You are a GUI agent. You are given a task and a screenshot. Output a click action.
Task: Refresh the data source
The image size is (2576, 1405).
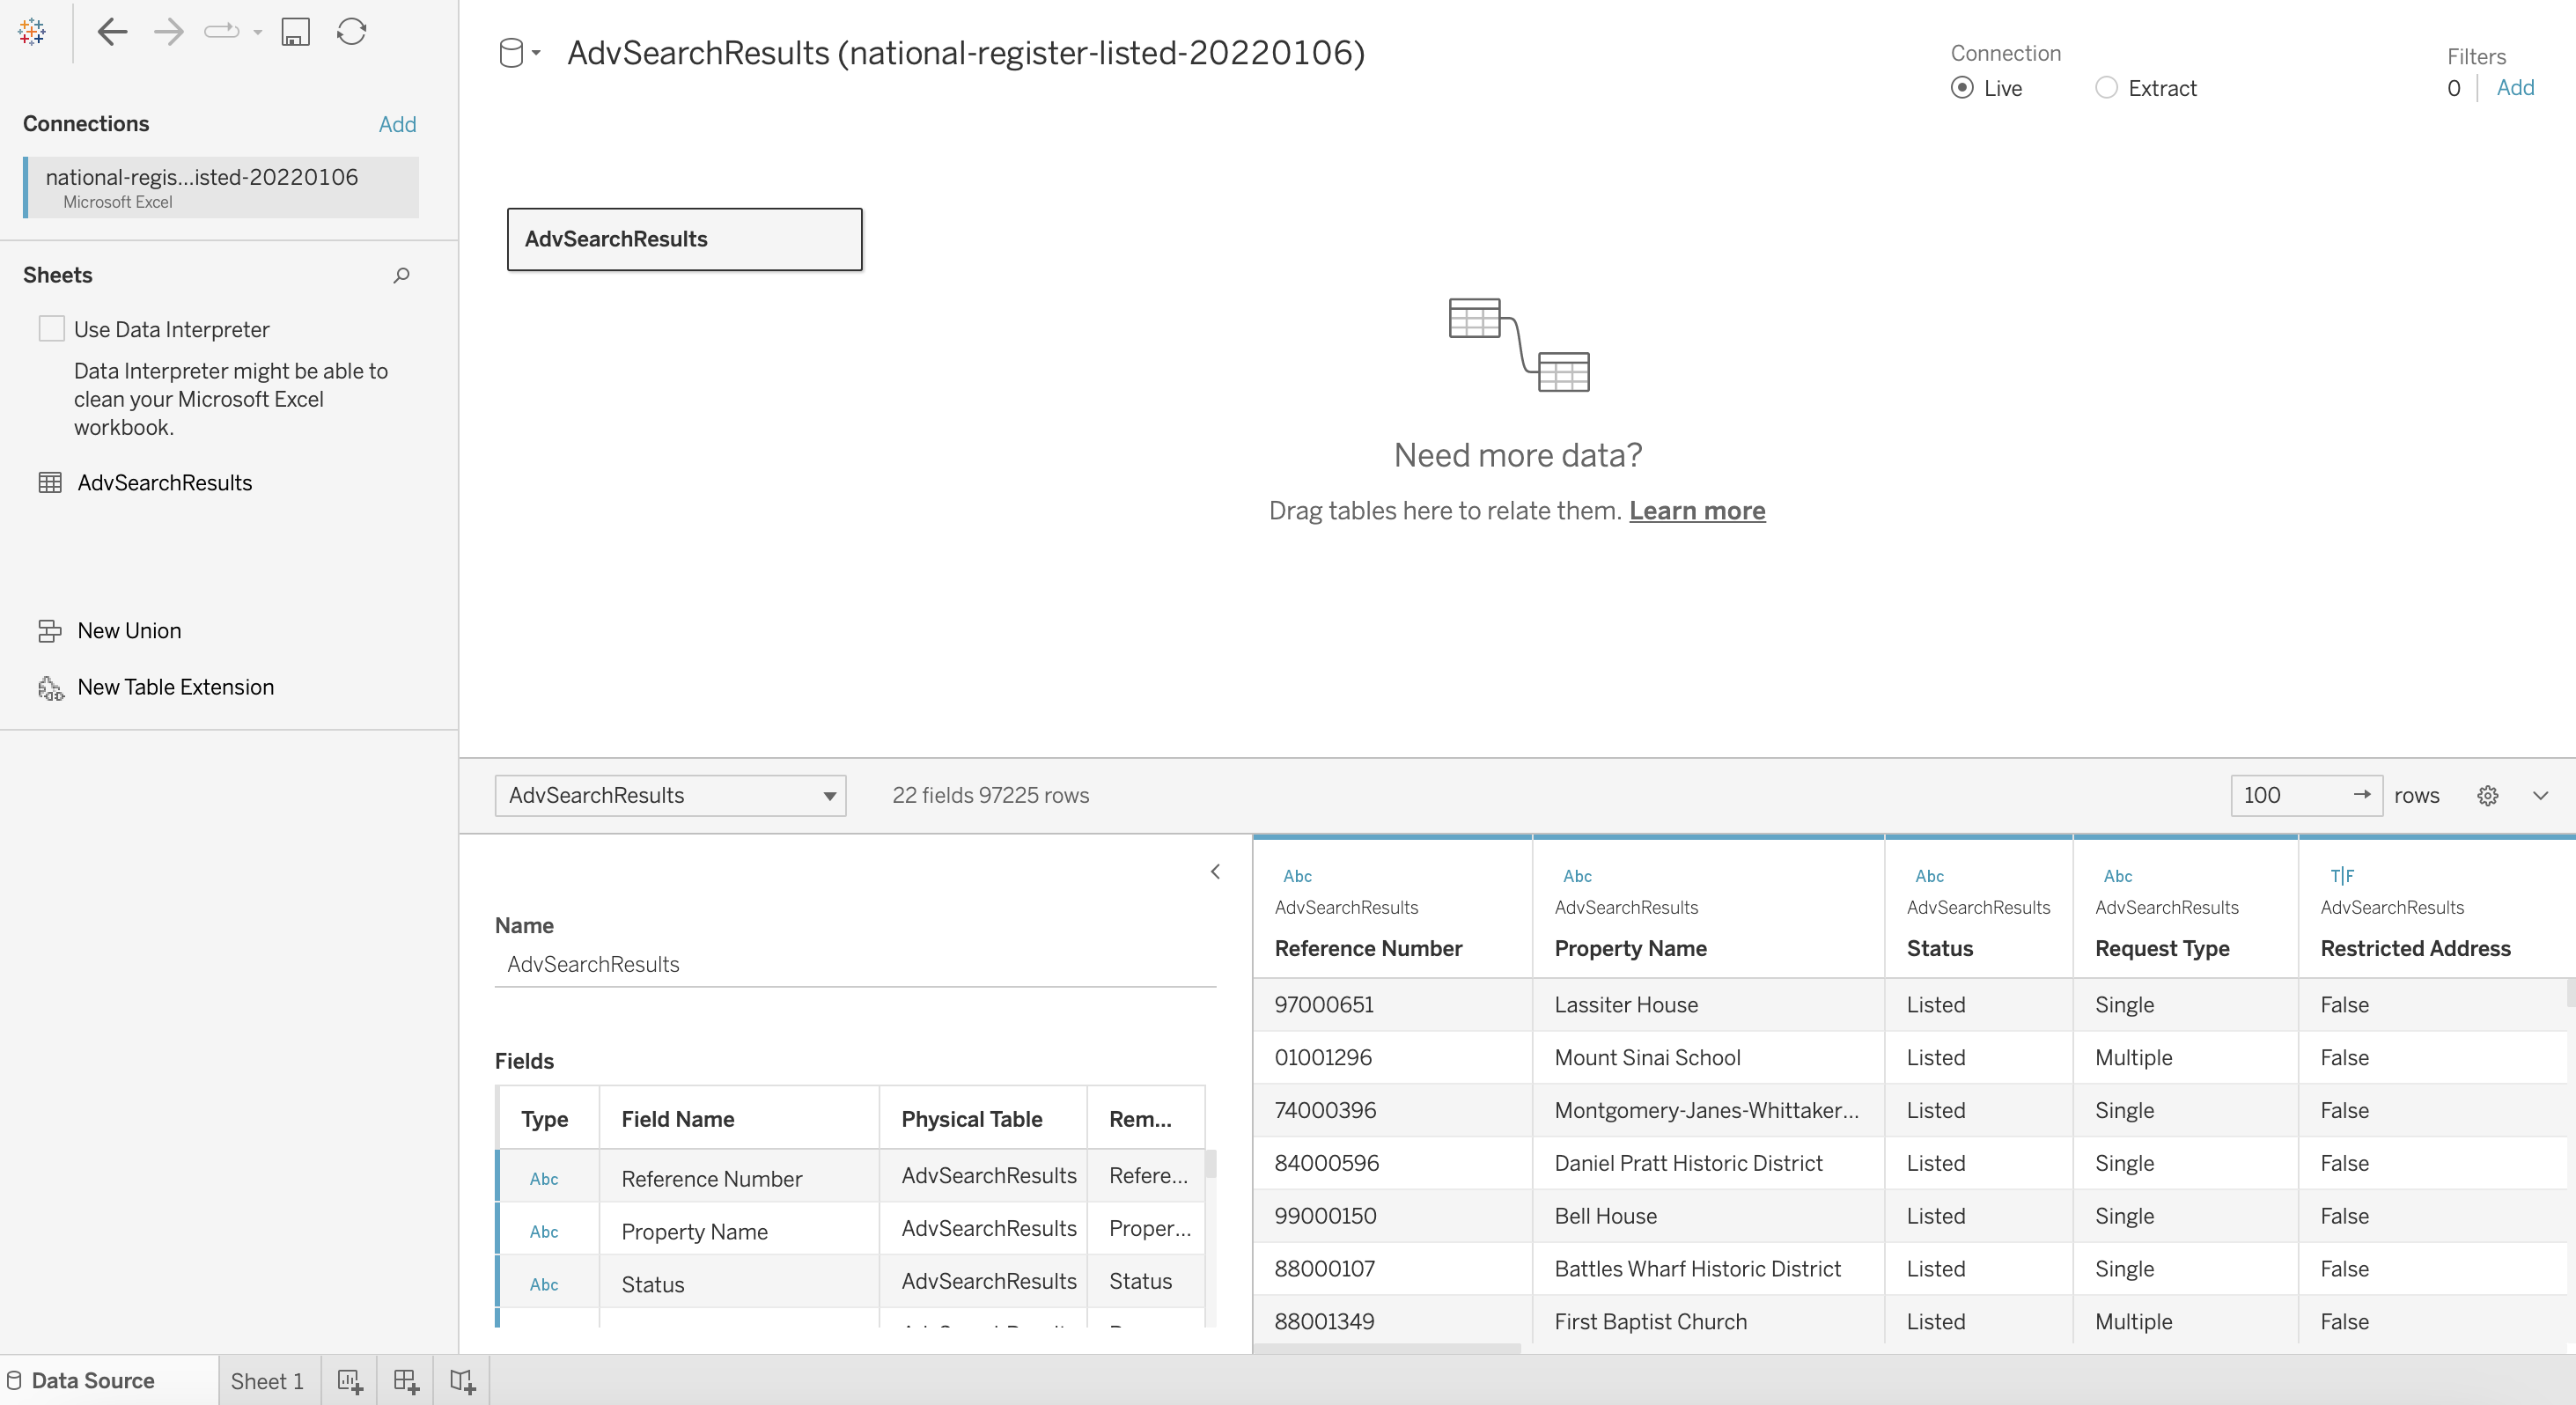(351, 32)
